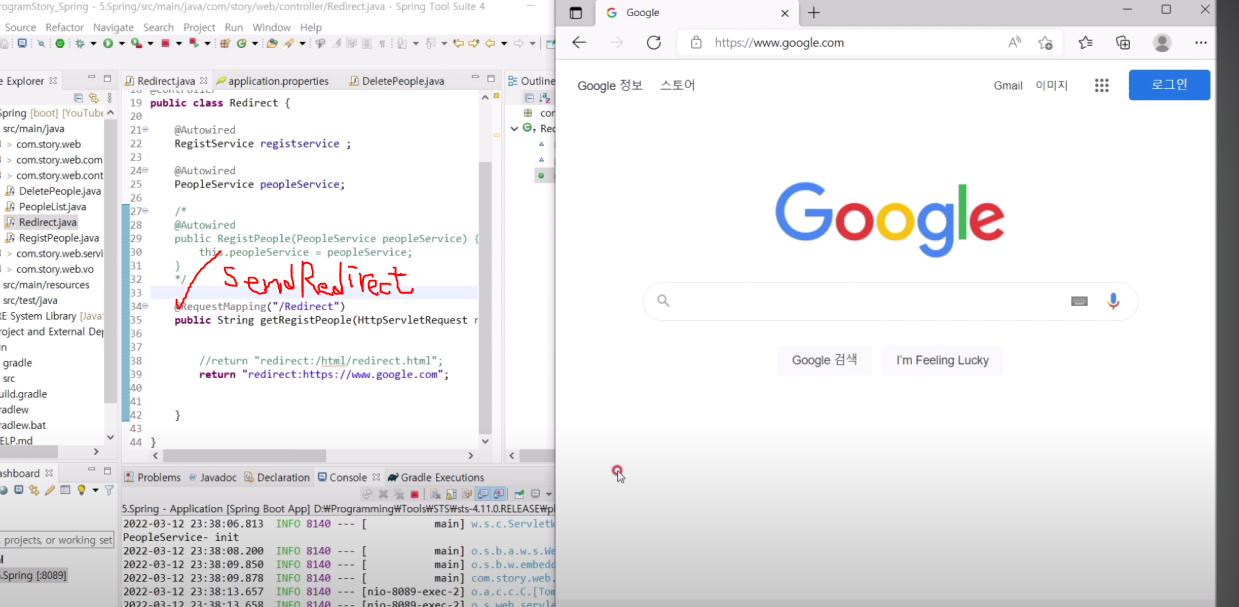Click the Add to favorites star in Edge

click(1045, 43)
